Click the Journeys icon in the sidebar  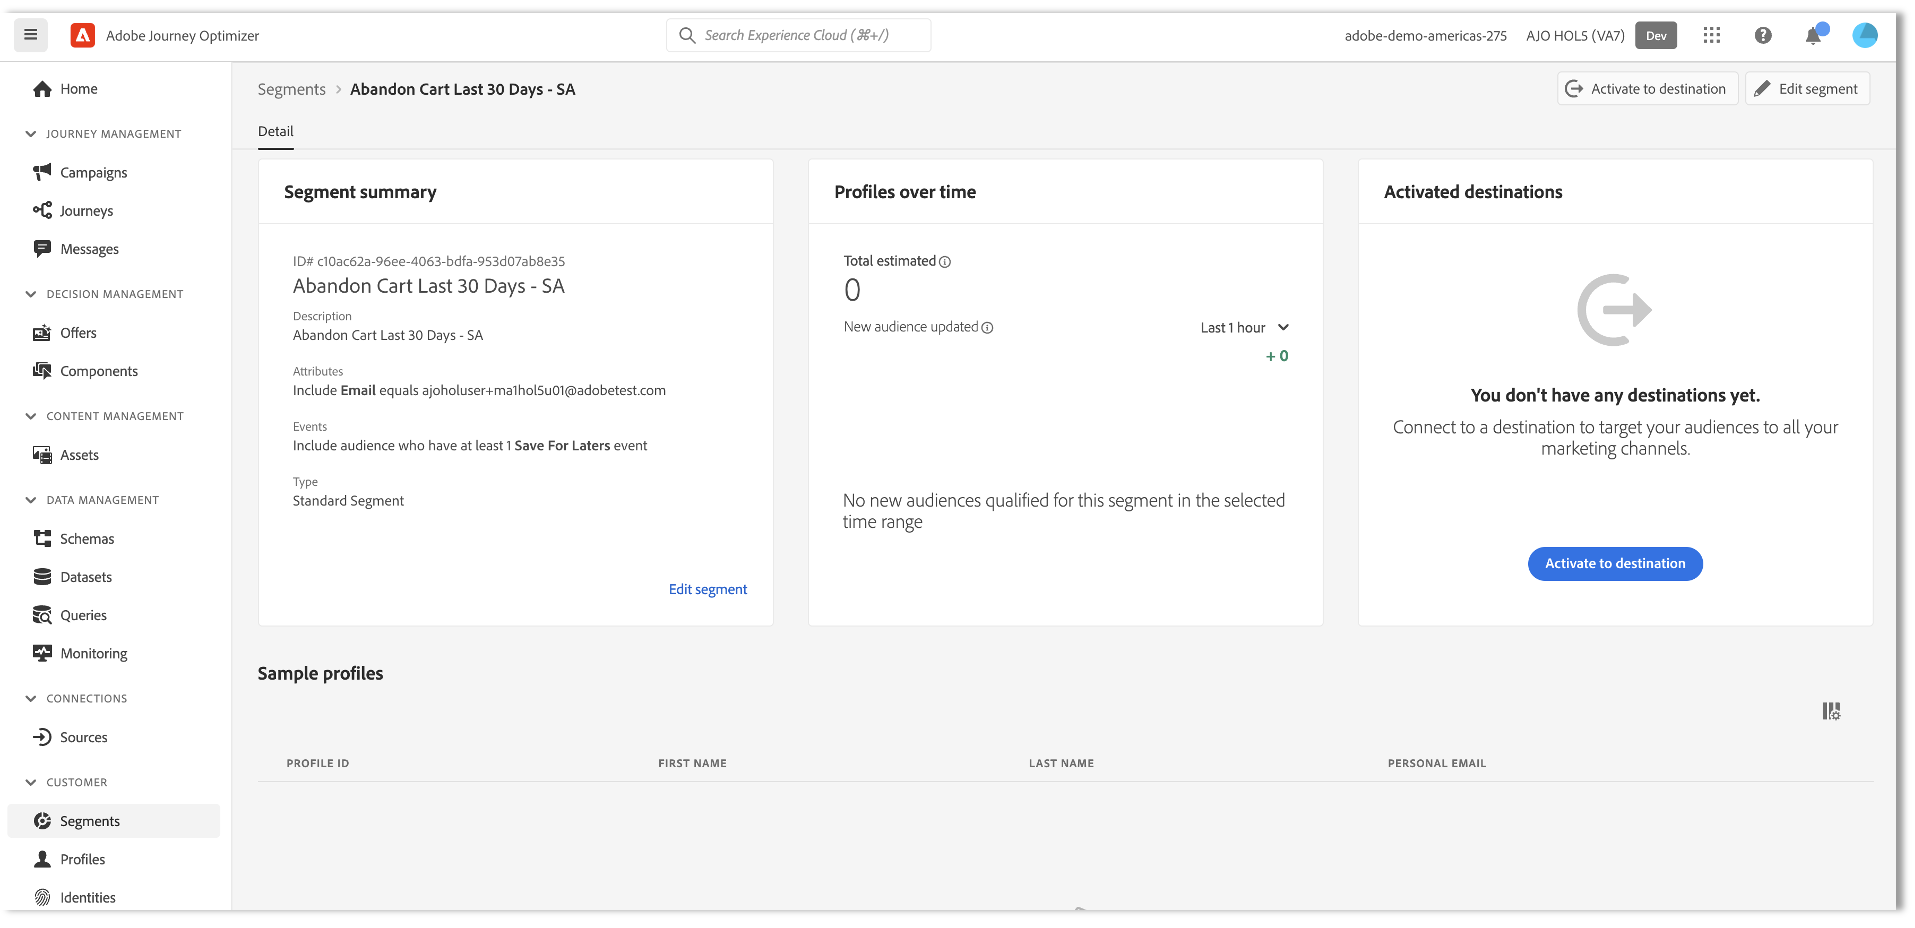coord(42,210)
